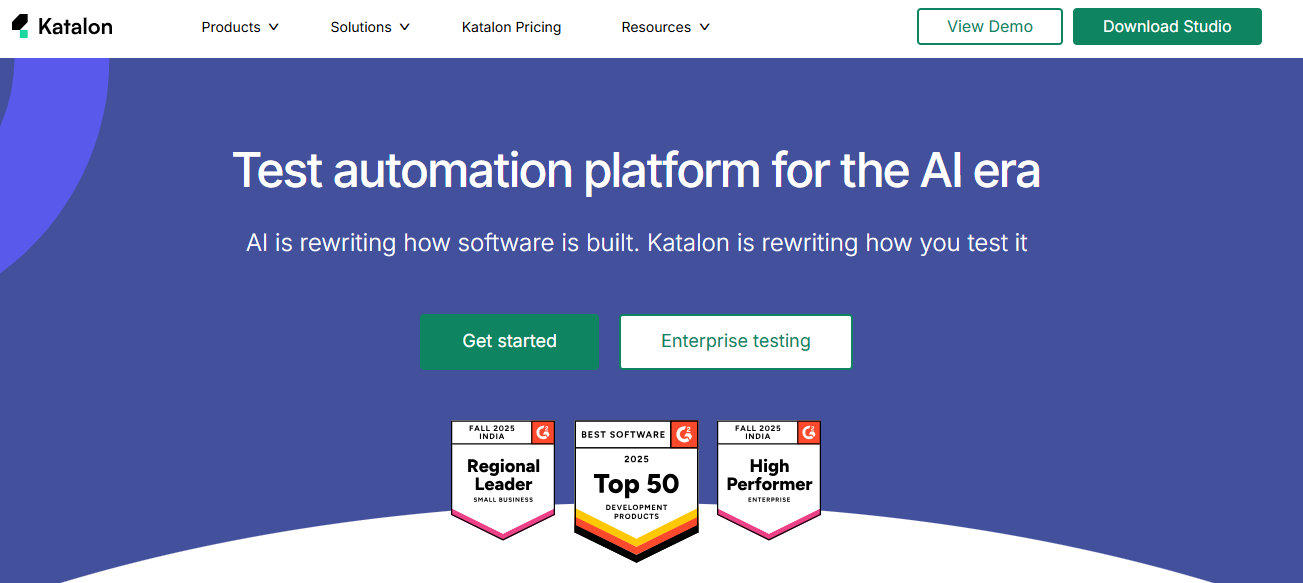Open the Products menu
The image size is (1303, 583).
tap(231, 27)
